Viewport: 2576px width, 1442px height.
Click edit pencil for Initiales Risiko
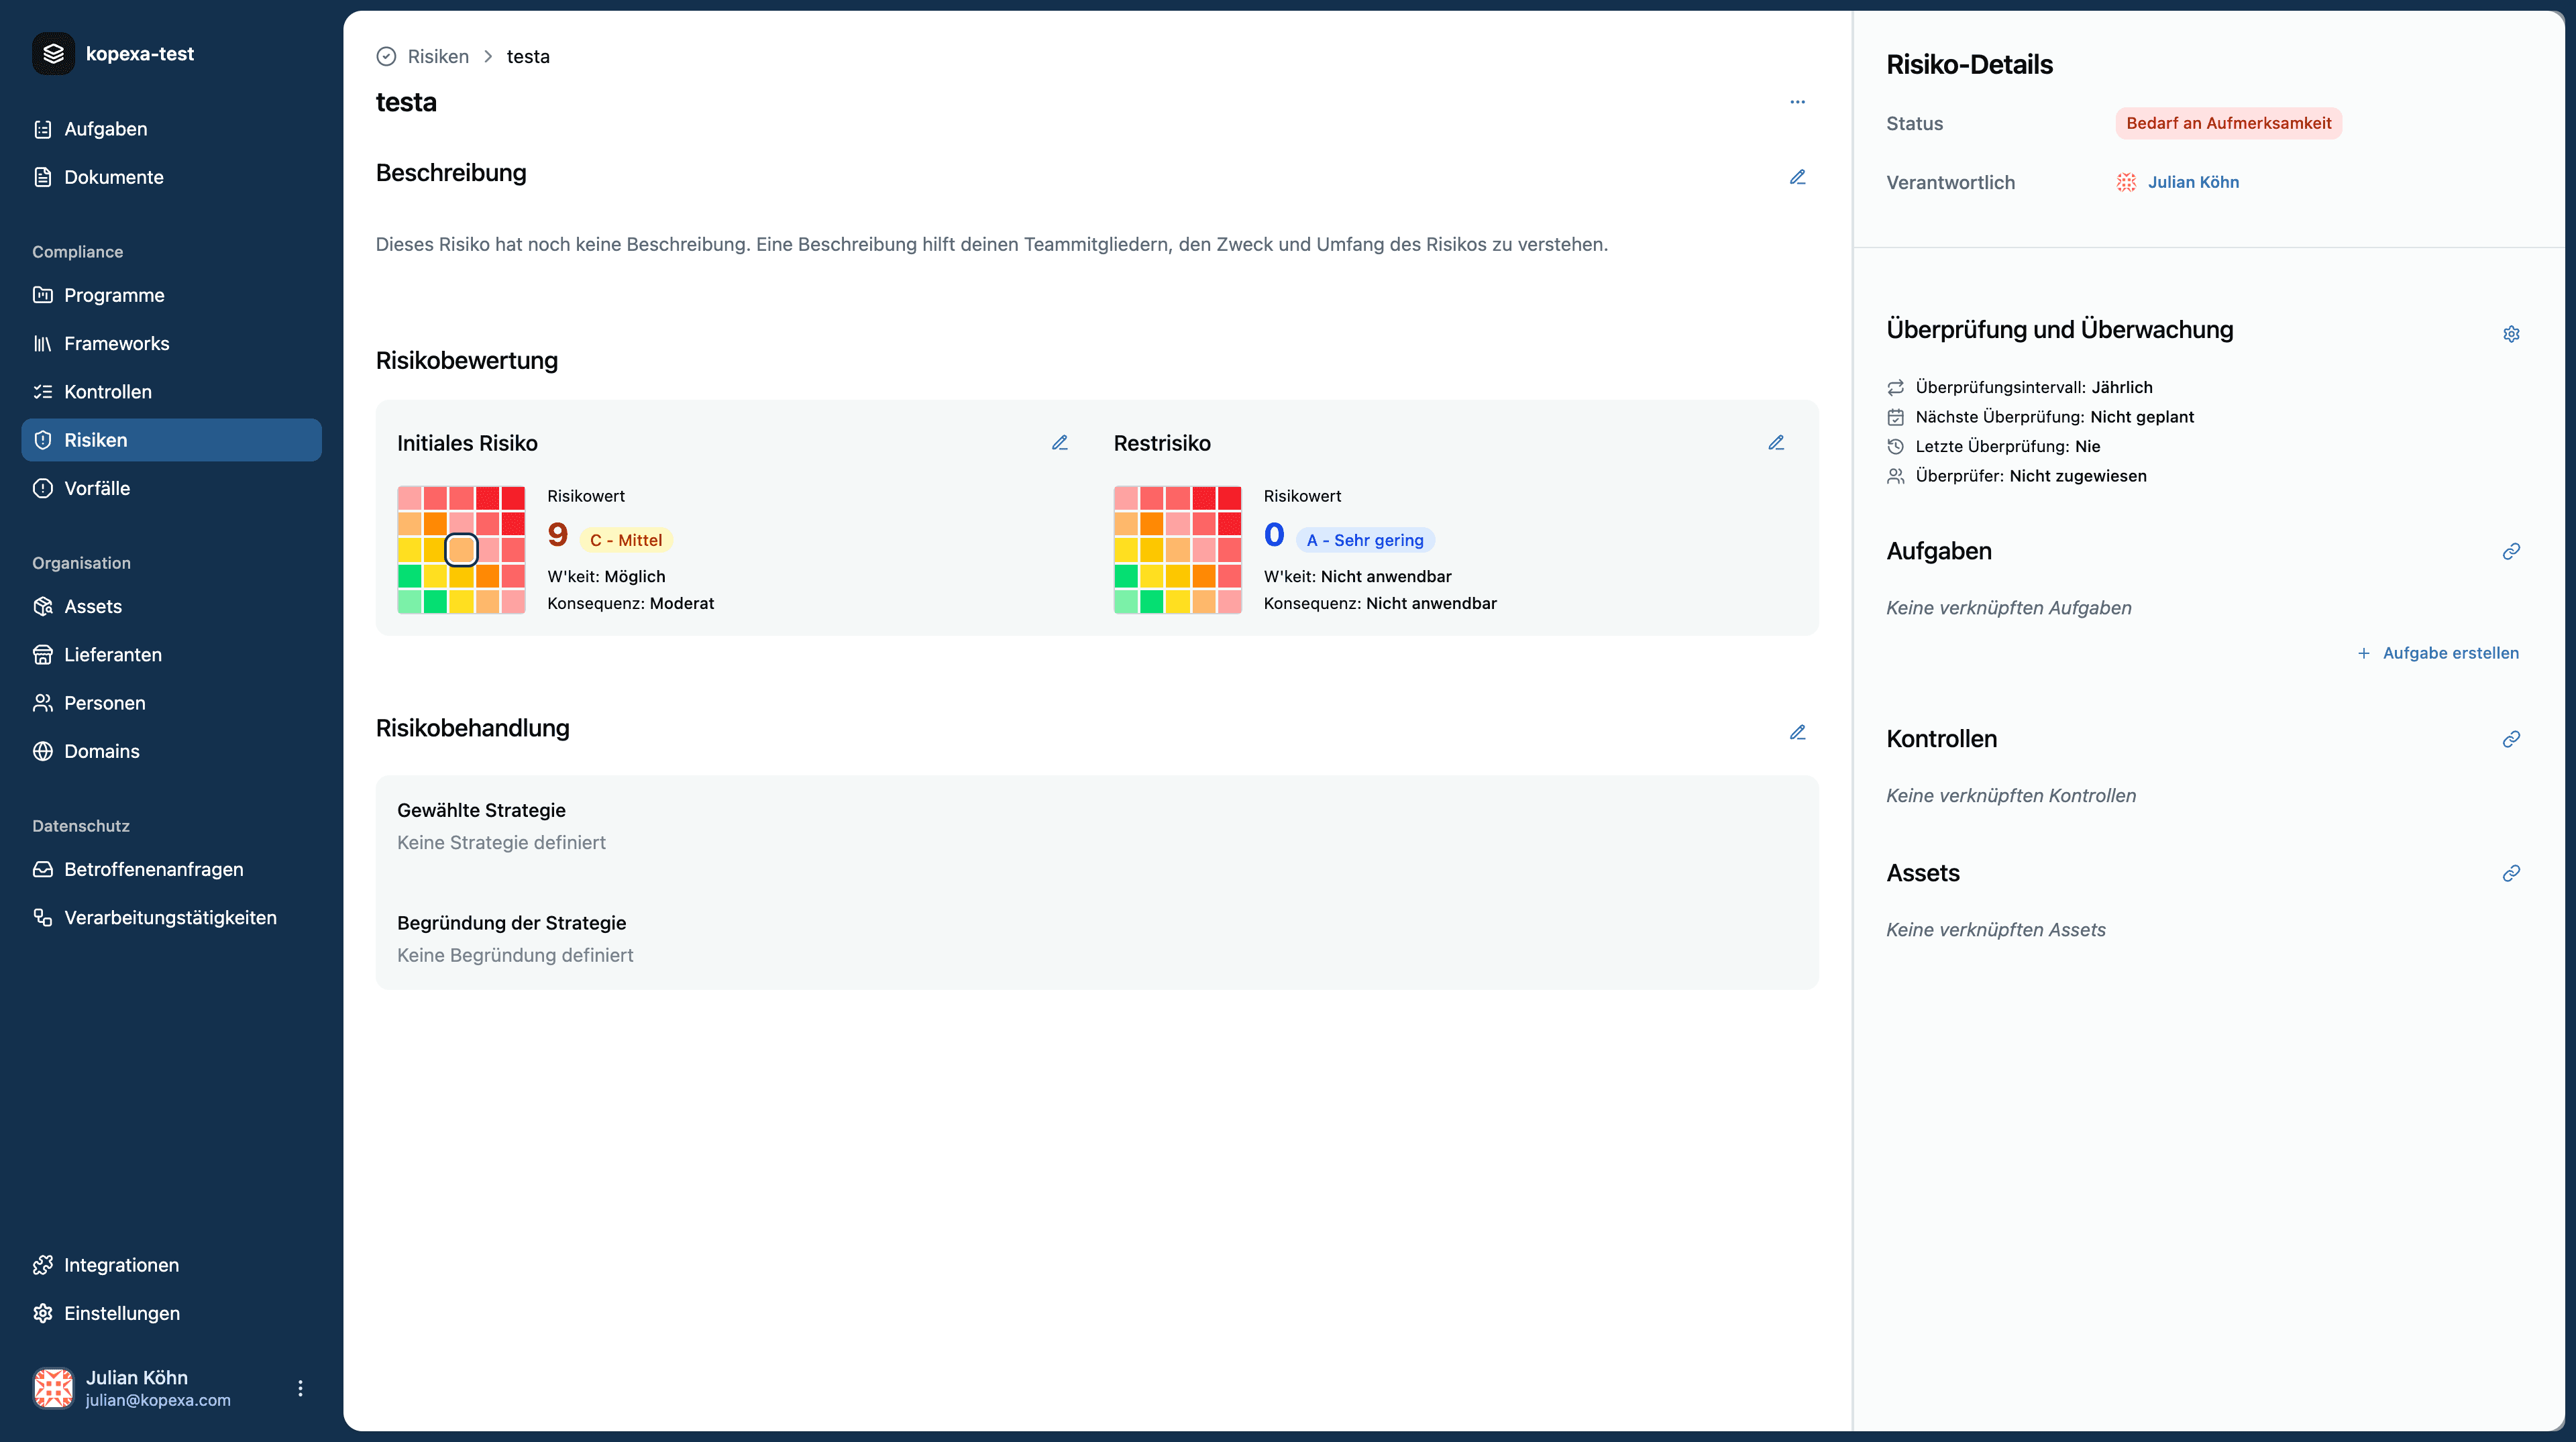coord(1060,443)
